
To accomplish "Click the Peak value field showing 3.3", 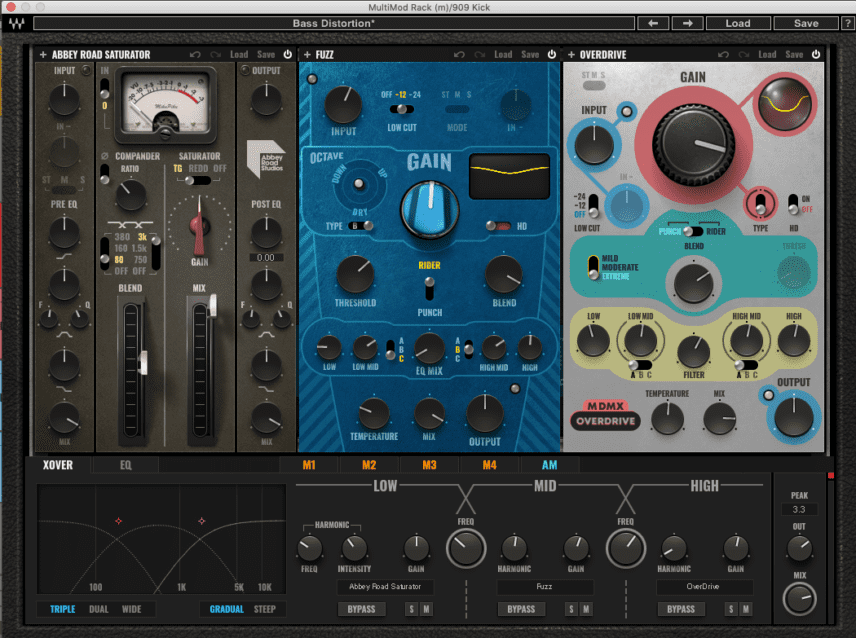I will (x=799, y=509).
